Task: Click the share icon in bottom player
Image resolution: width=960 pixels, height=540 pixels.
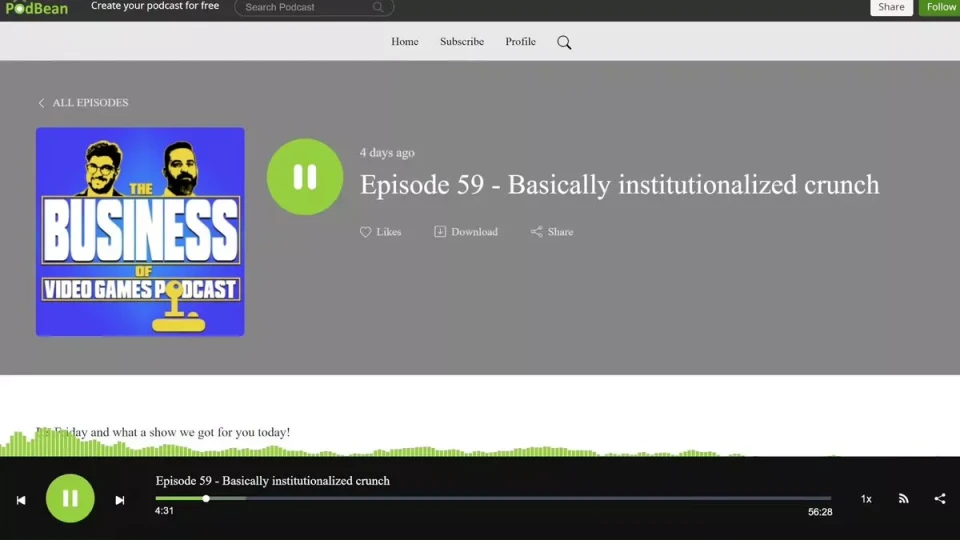Action: [940, 498]
